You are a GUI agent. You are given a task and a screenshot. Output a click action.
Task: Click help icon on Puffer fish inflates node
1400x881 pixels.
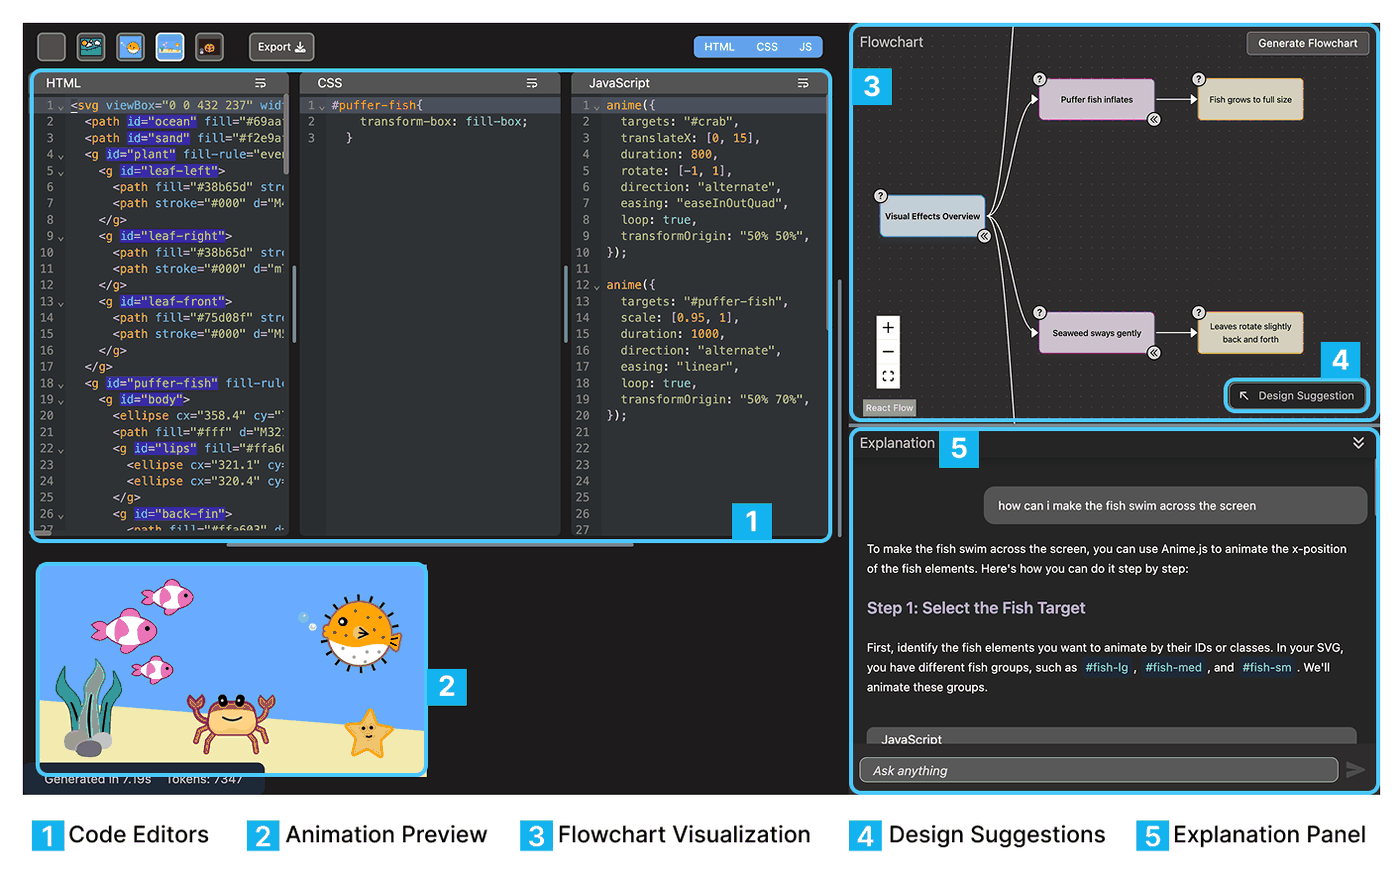click(x=1039, y=79)
